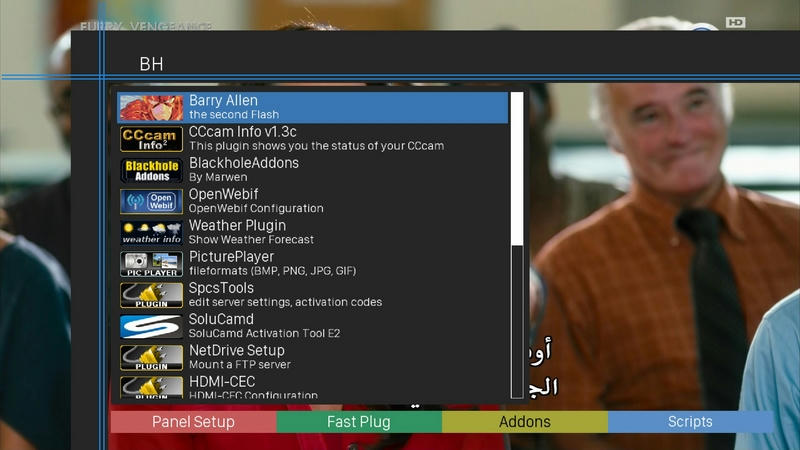
Task: Select the "HDMI-CEC" entry title
Action: [222, 382]
